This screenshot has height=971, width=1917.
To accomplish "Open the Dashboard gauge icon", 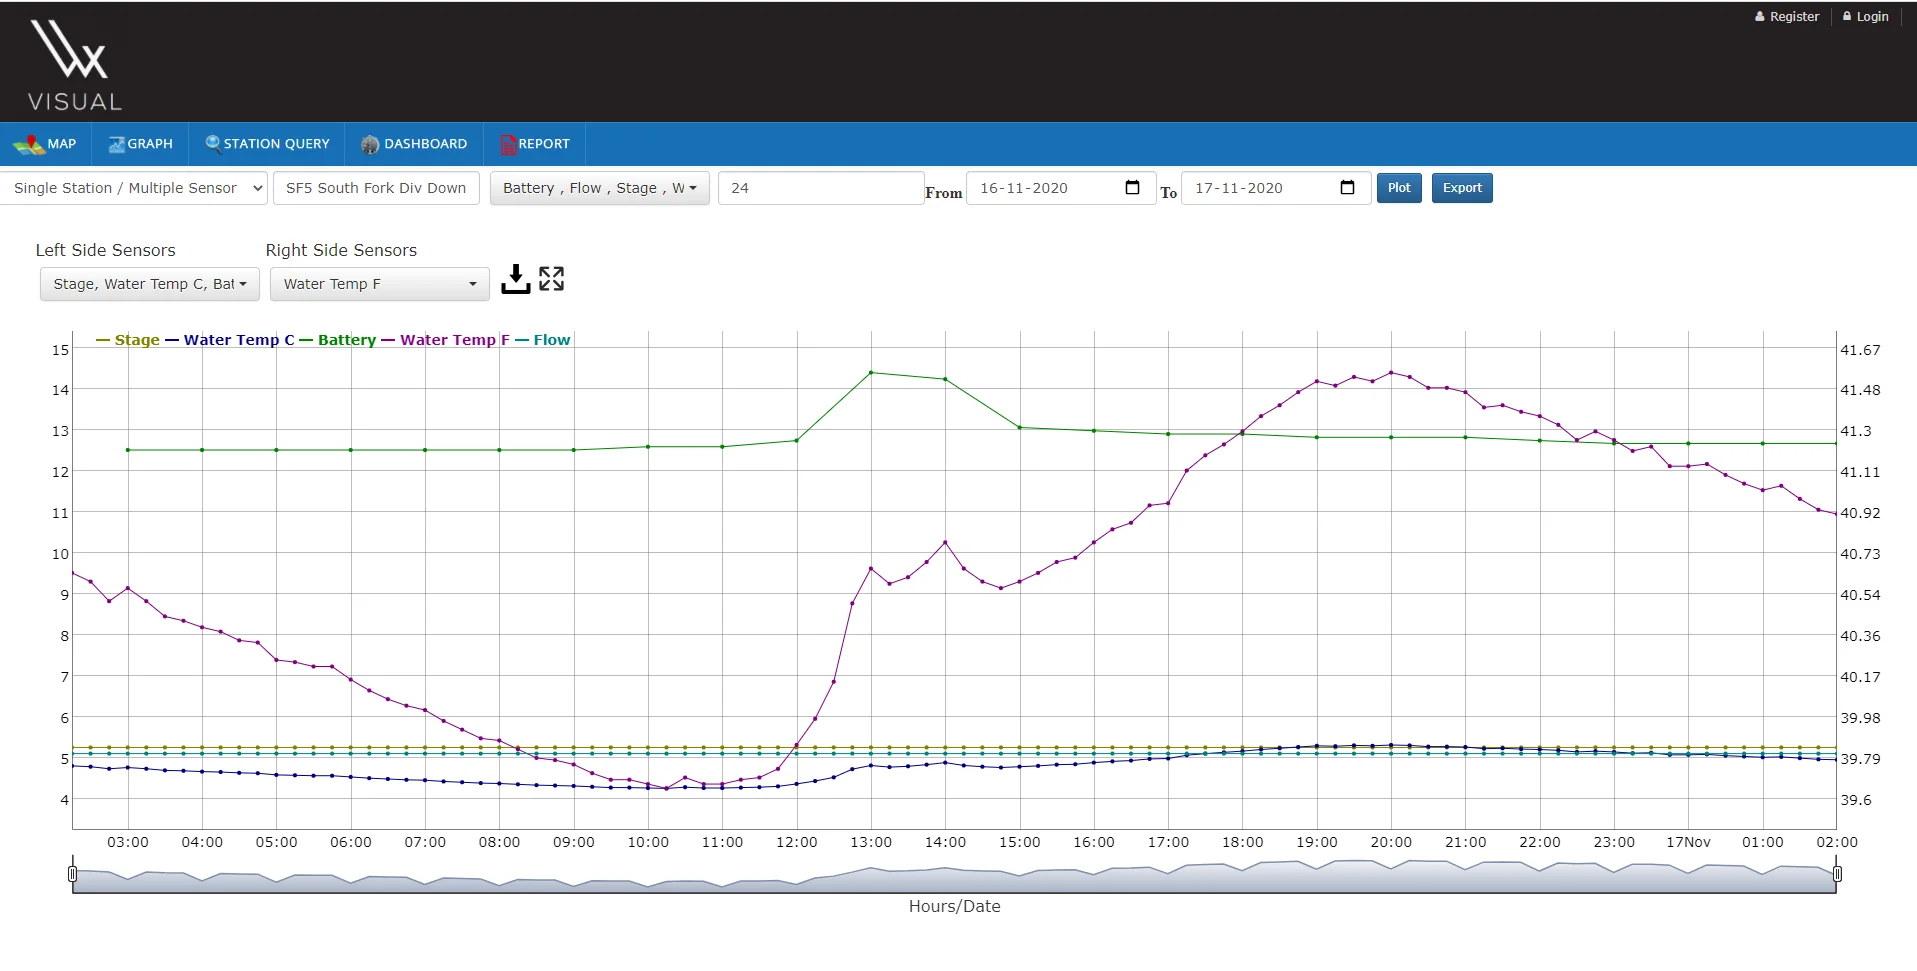I will pyautogui.click(x=370, y=144).
